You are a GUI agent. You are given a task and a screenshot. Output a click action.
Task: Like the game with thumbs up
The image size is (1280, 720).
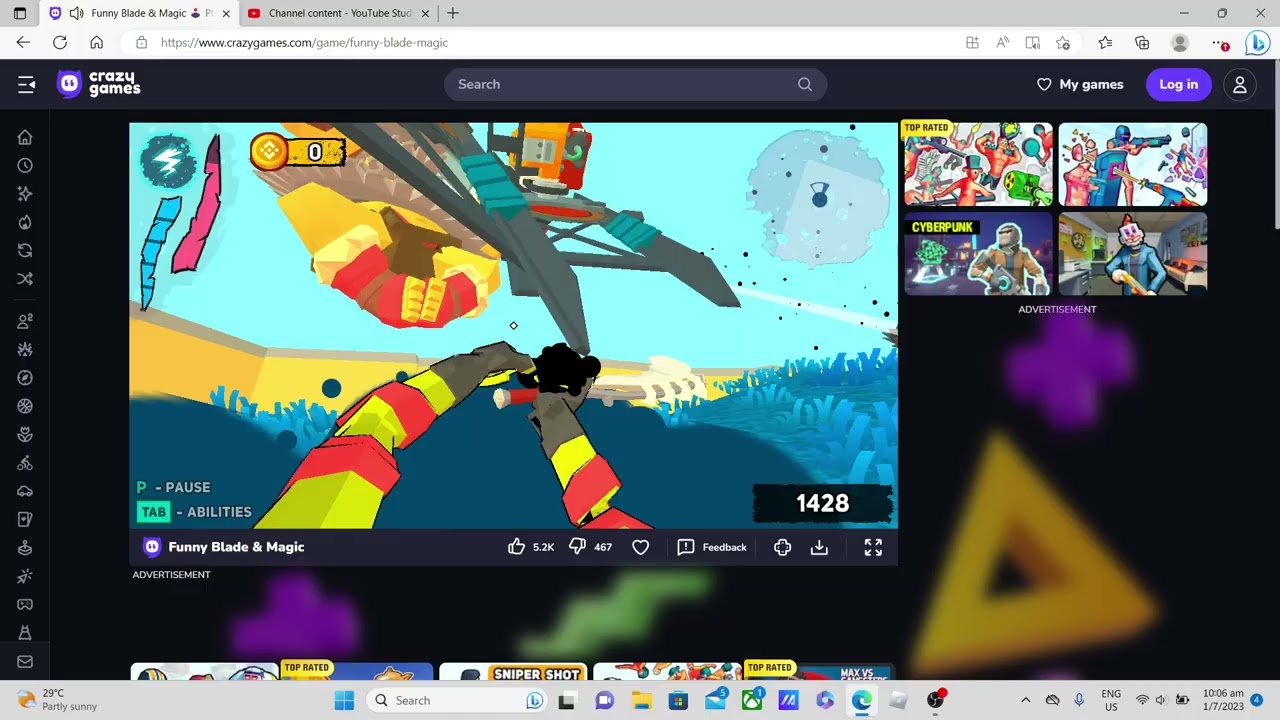tap(516, 547)
